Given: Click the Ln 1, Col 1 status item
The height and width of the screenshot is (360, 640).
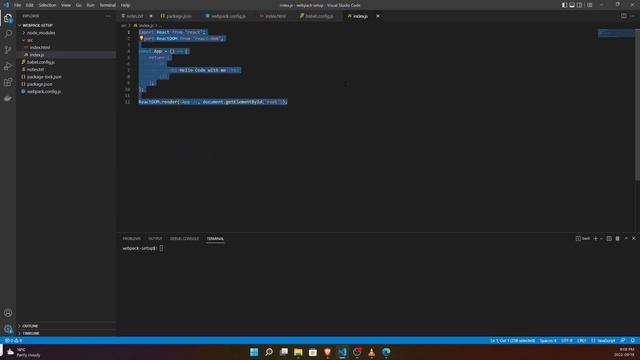Looking at the screenshot, I should pyautogui.click(x=513, y=340).
